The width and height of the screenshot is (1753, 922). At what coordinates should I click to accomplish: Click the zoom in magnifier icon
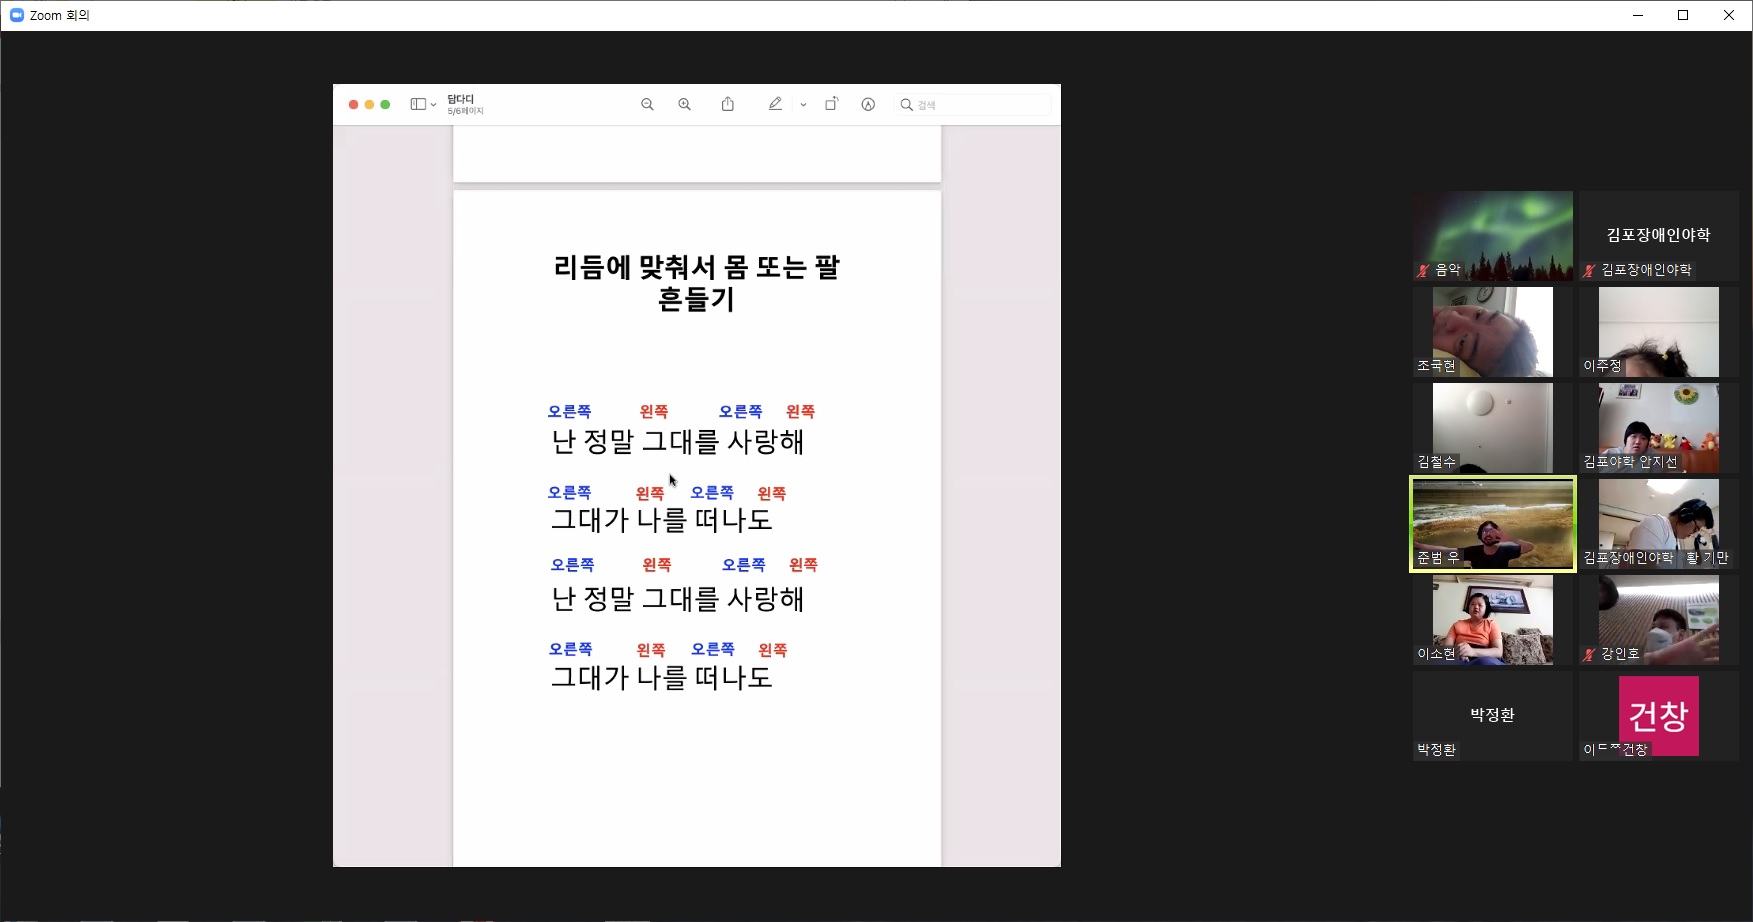pos(685,104)
